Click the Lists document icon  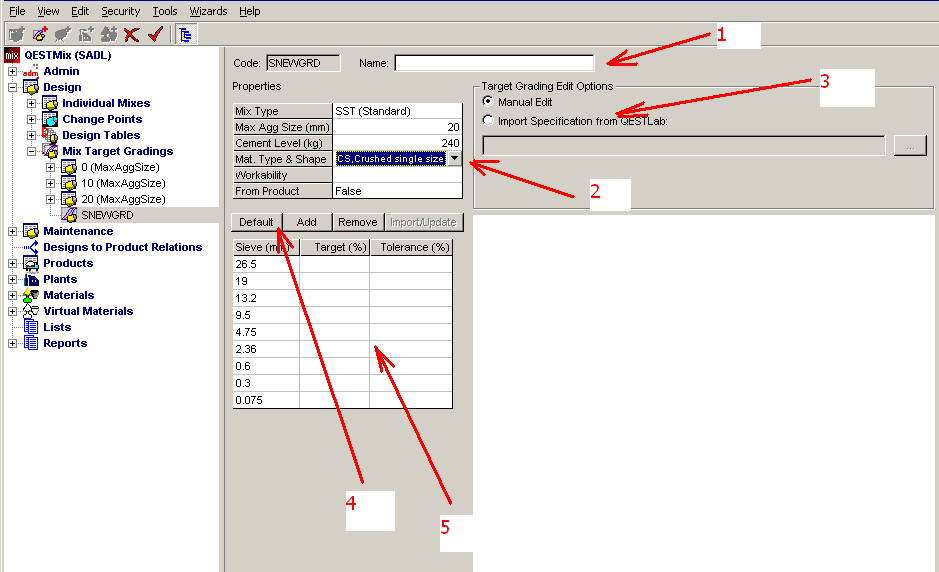pyautogui.click(x=31, y=327)
